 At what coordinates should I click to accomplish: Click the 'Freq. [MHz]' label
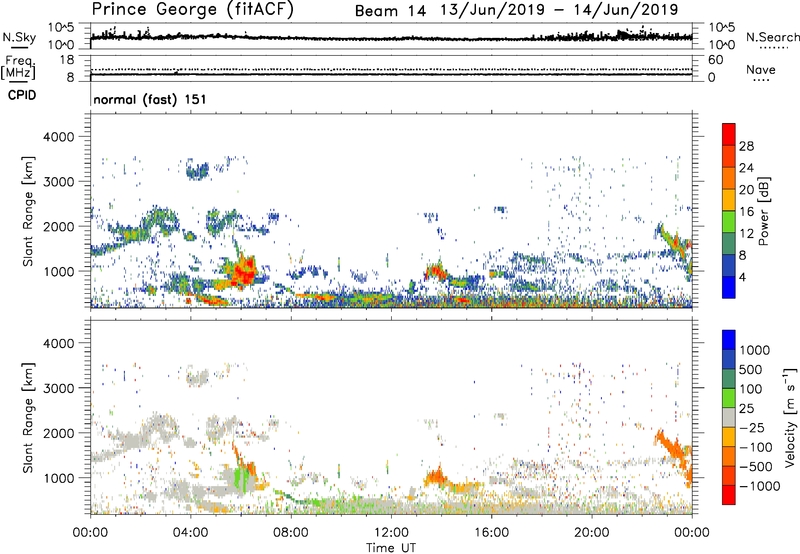(18, 67)
